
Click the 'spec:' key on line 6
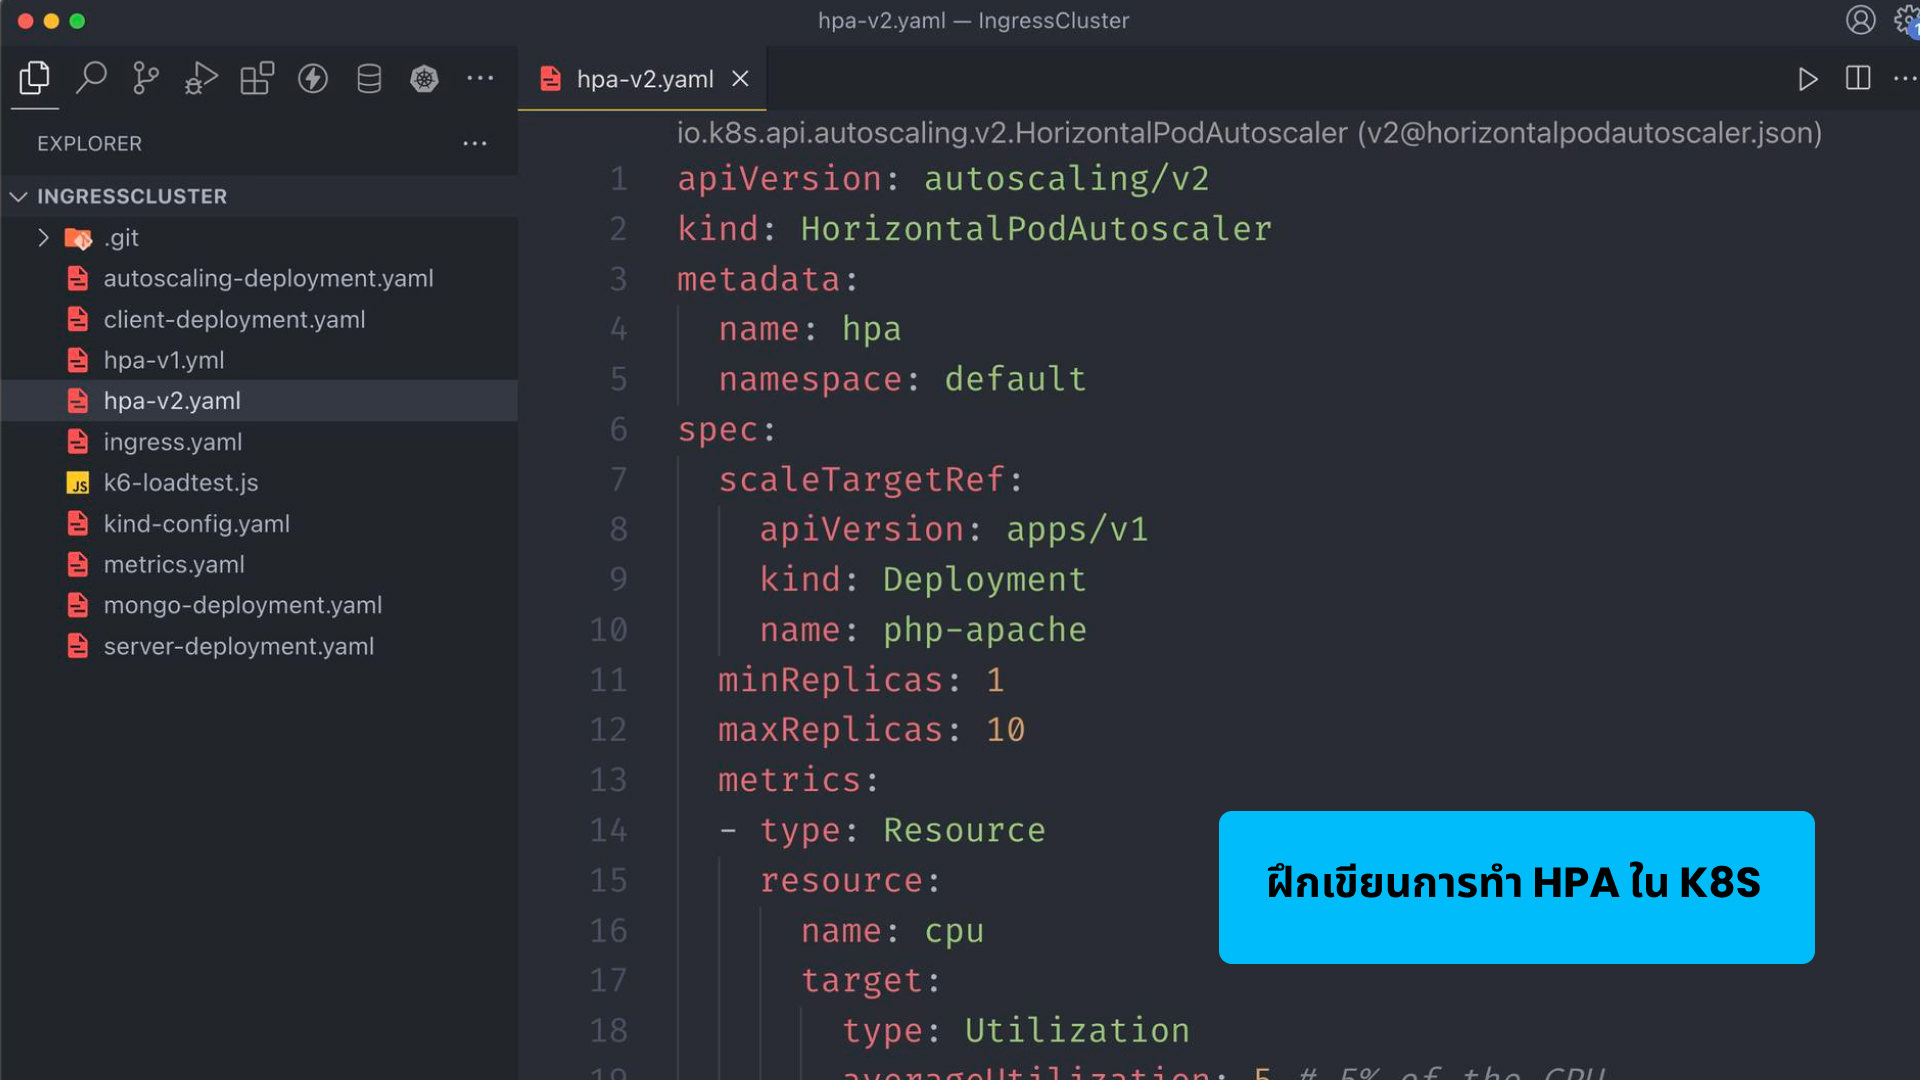click(727, 430)
